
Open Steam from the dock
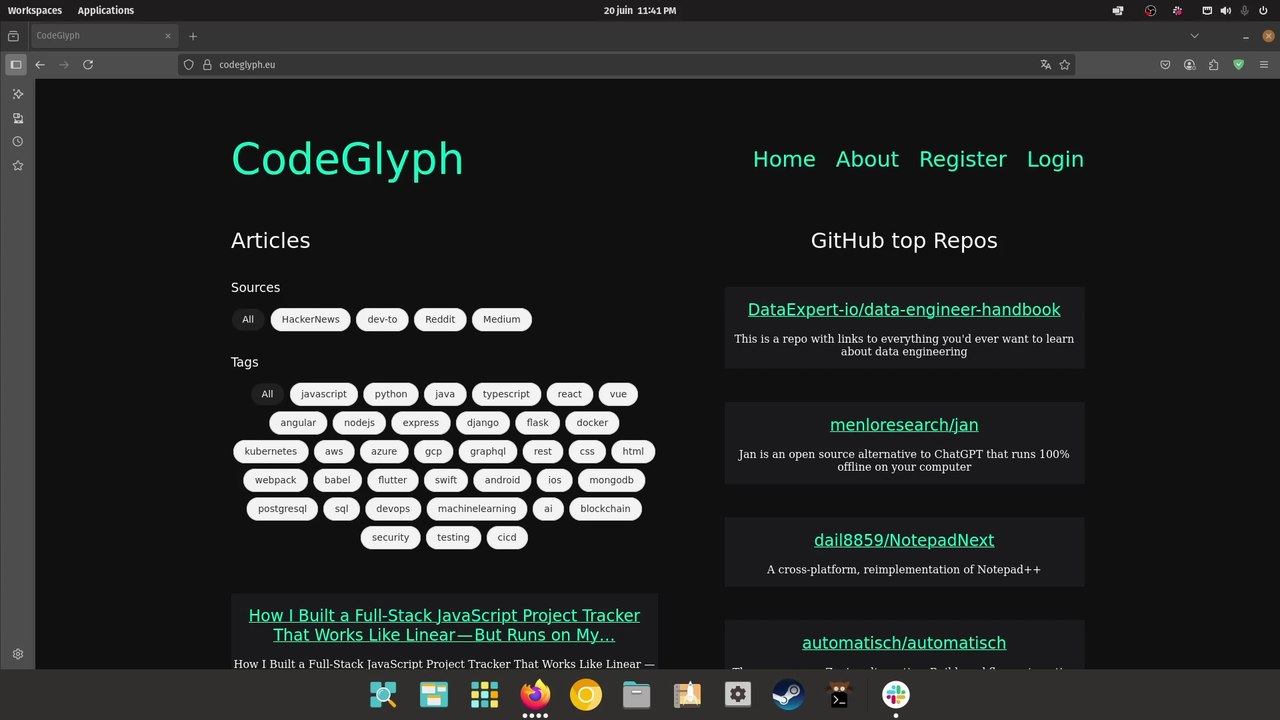click(x=788, y=694)
